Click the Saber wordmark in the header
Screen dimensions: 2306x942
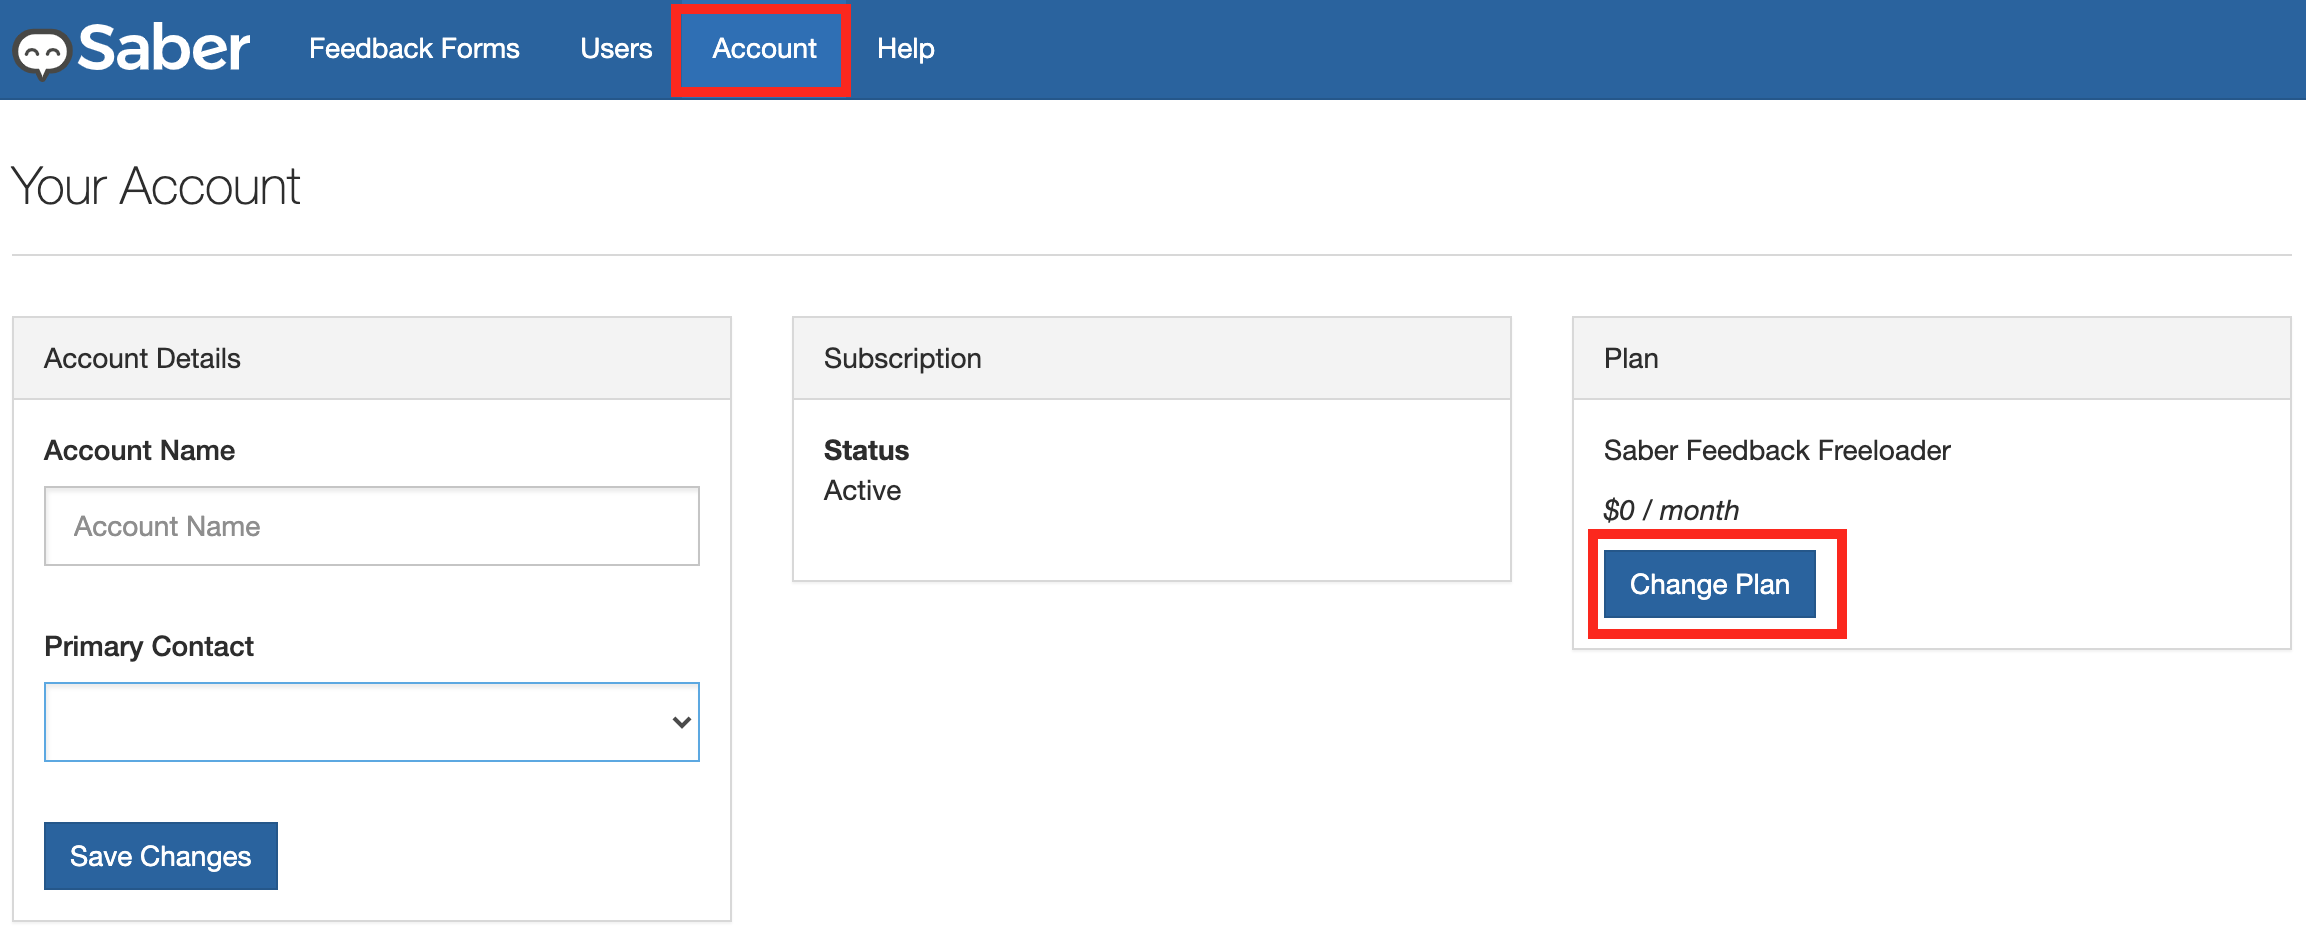click(164, 48)
